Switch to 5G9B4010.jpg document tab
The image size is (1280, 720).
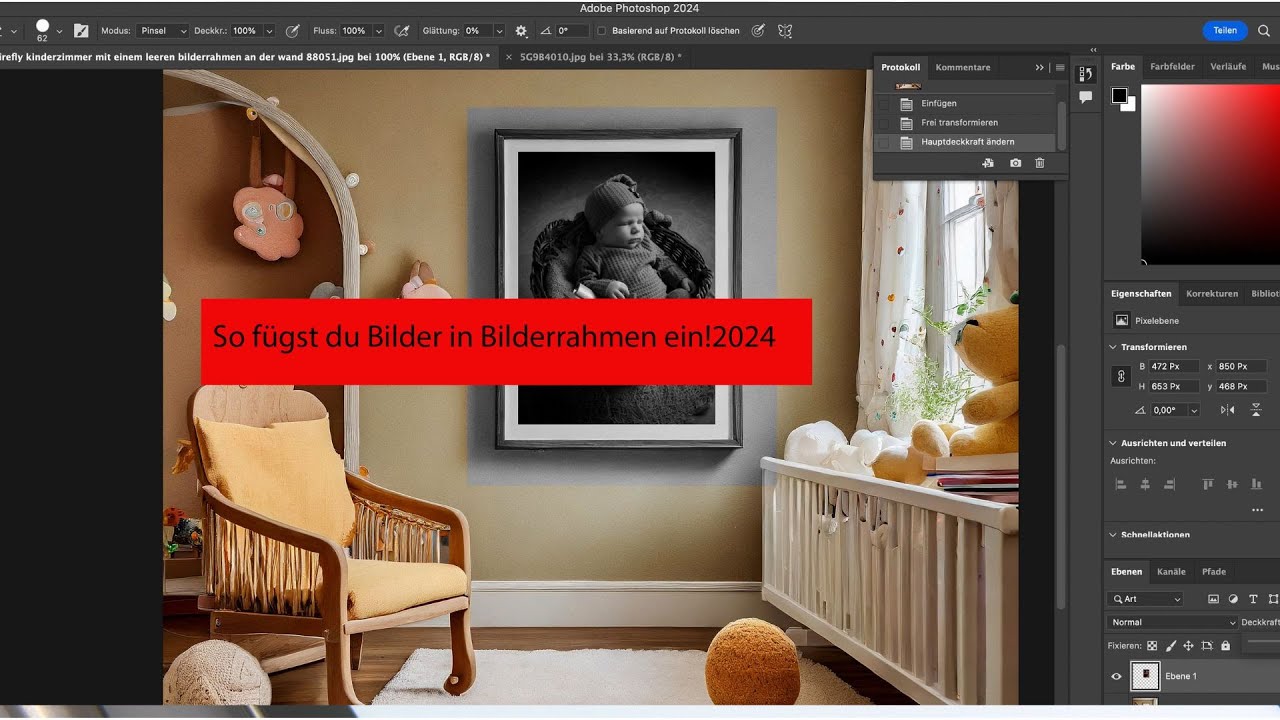pos(600,57)
